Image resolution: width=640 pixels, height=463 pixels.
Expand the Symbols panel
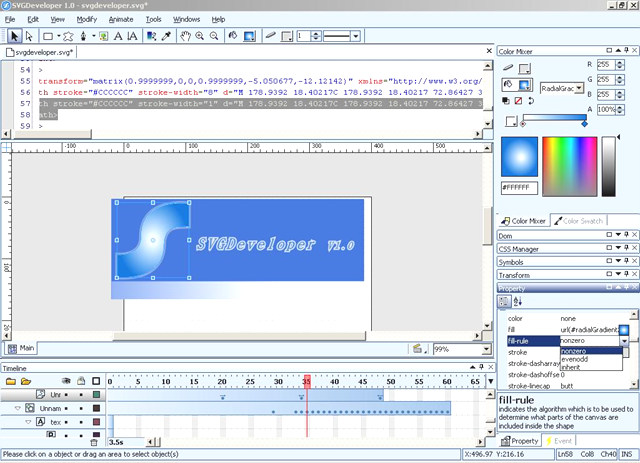pos(618,261)
